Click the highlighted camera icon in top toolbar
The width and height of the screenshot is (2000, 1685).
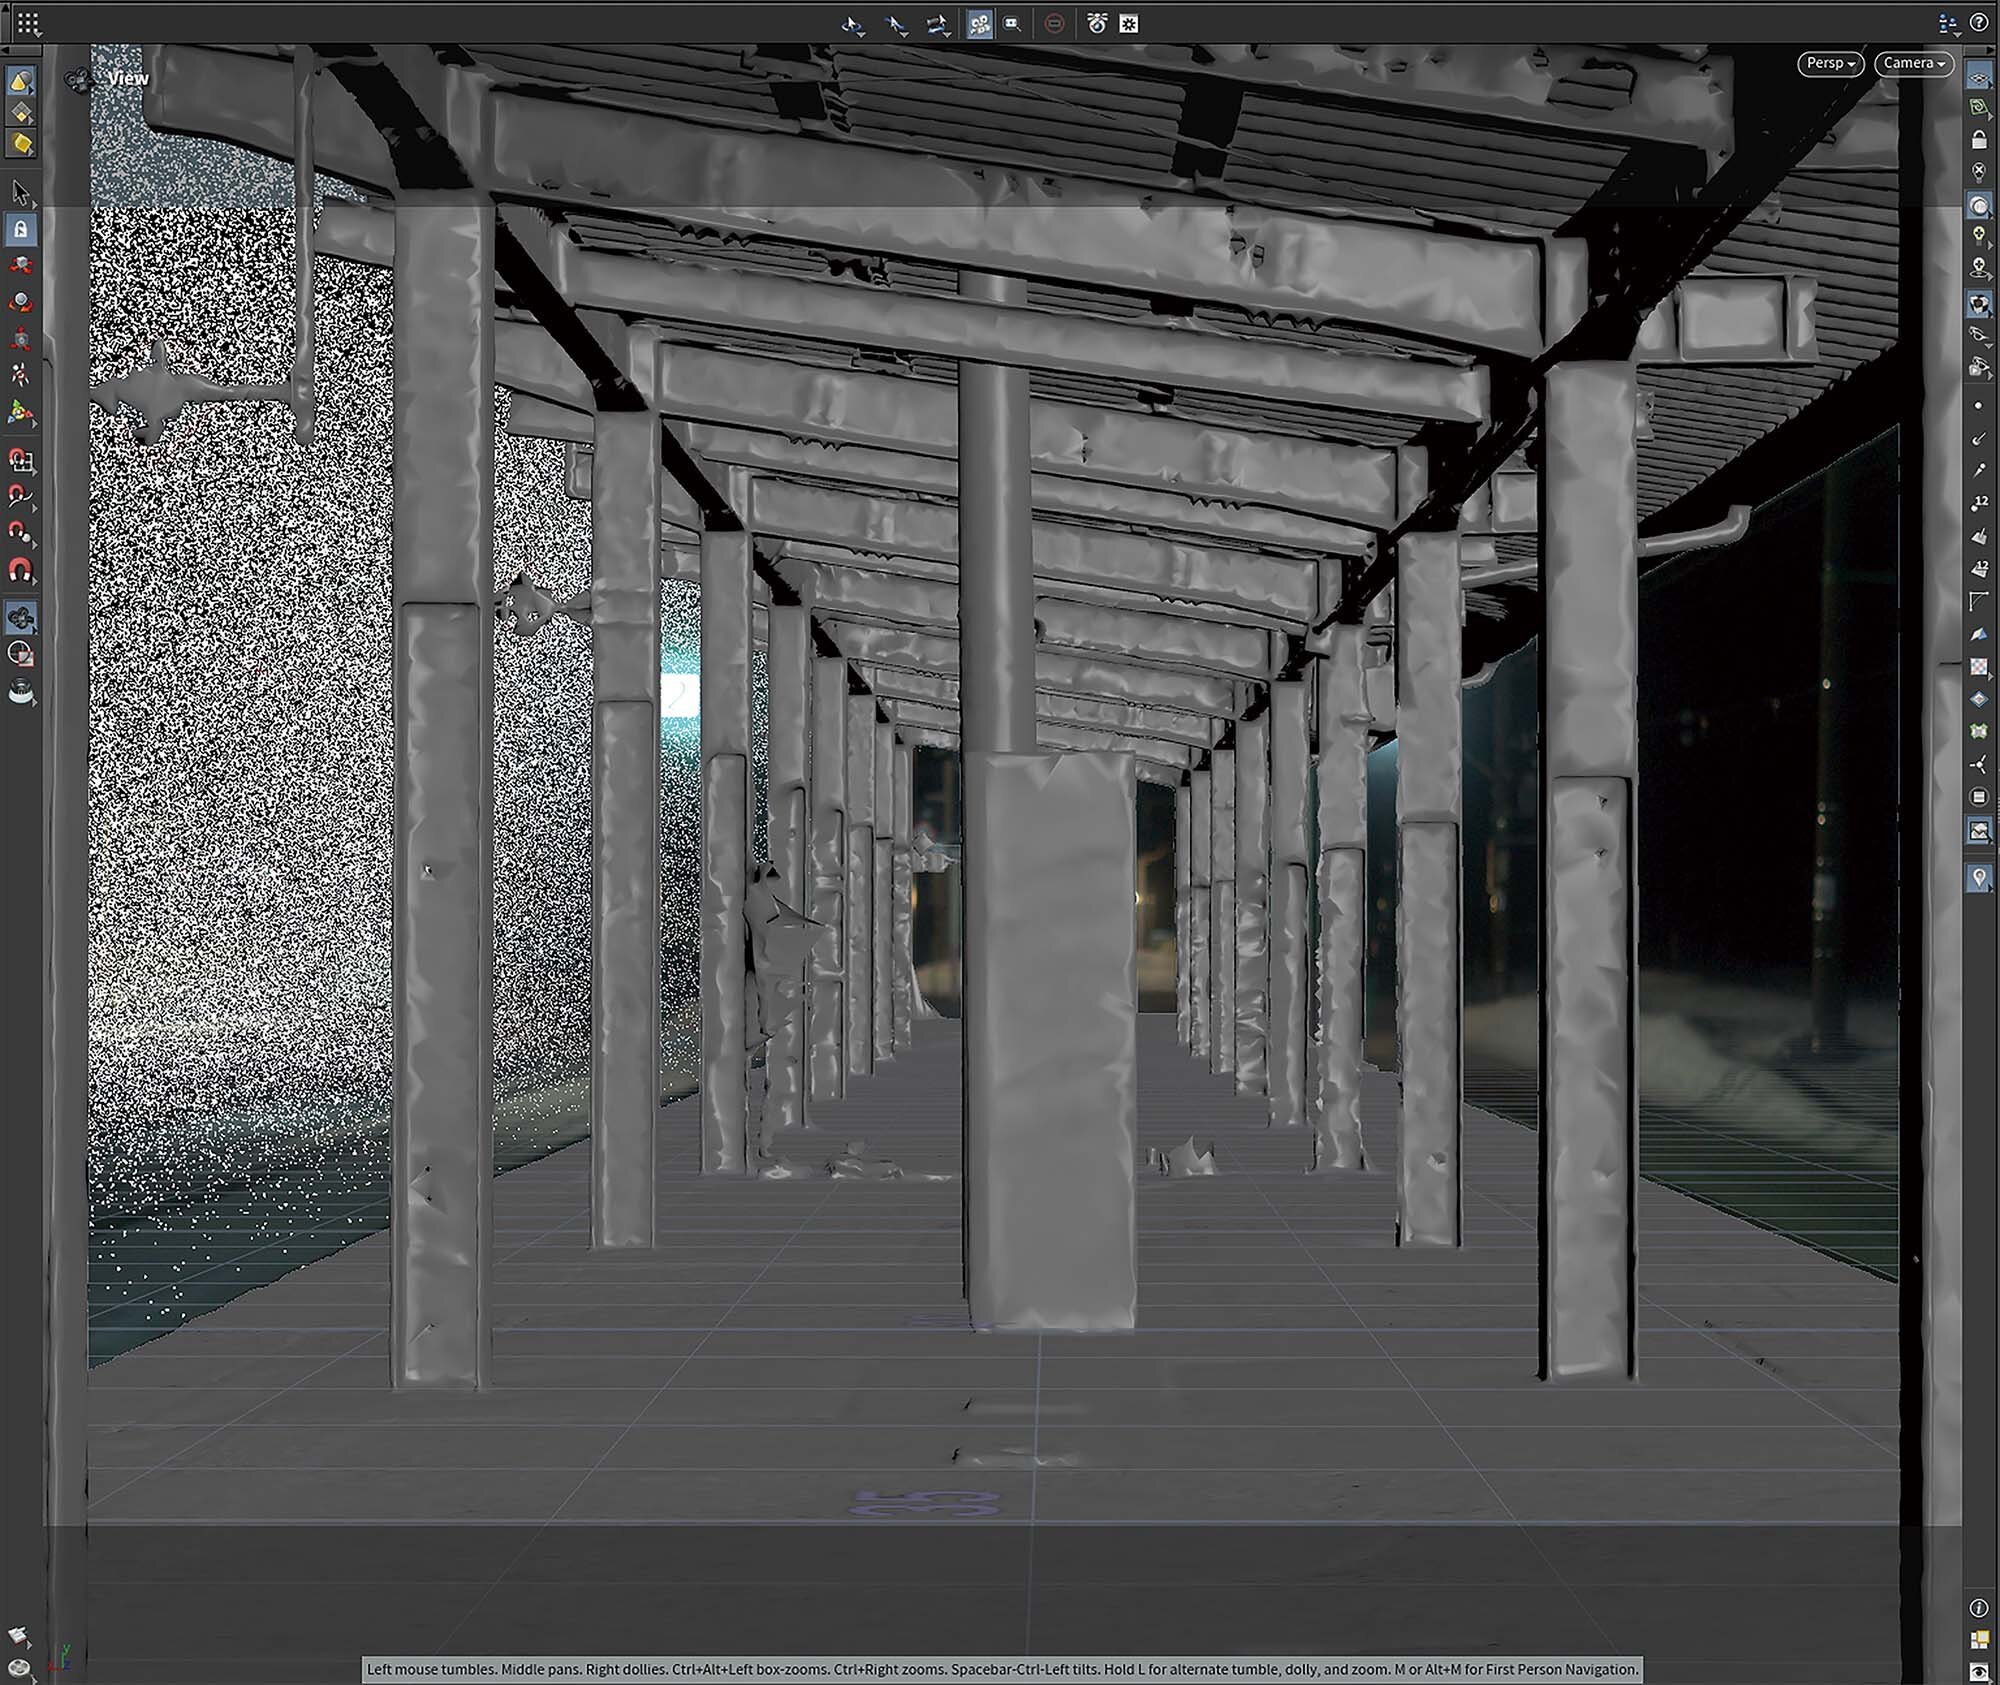[979, 24]
